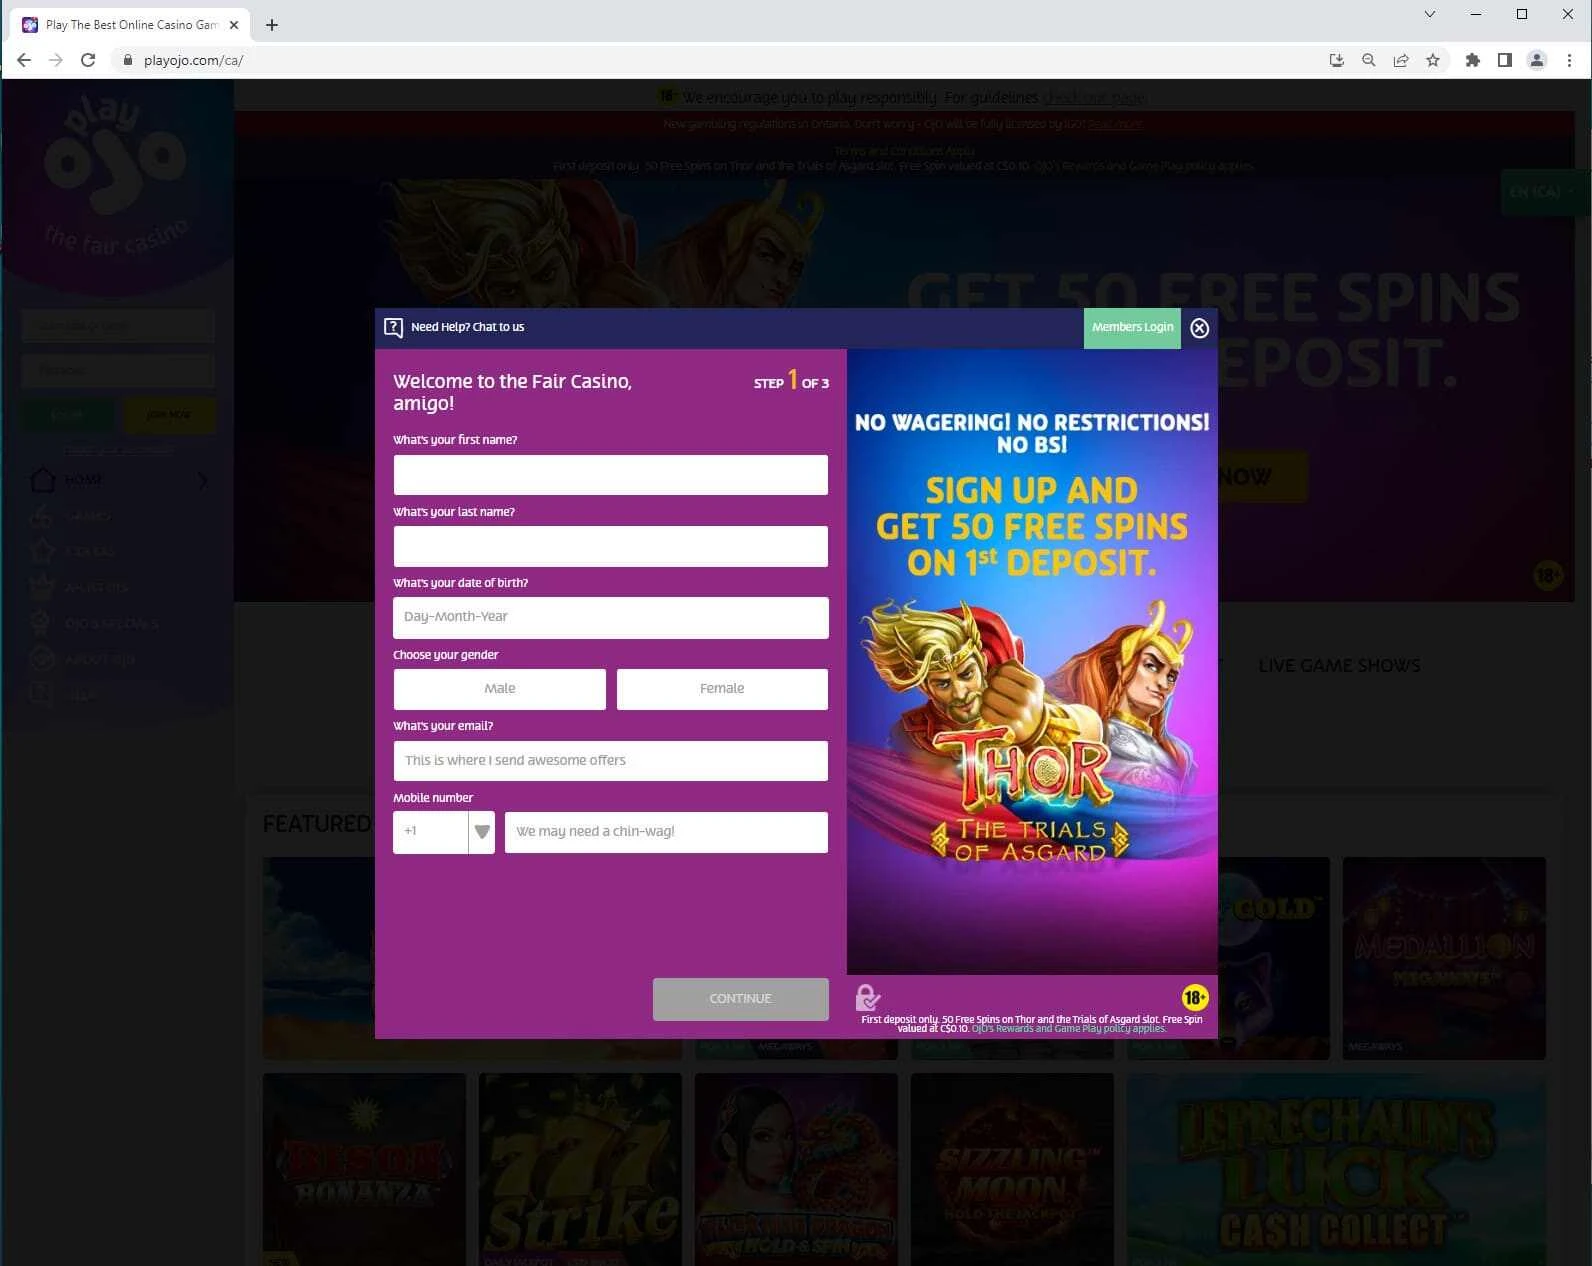
Task: Select Male gender option
Action: pos(499,689)
